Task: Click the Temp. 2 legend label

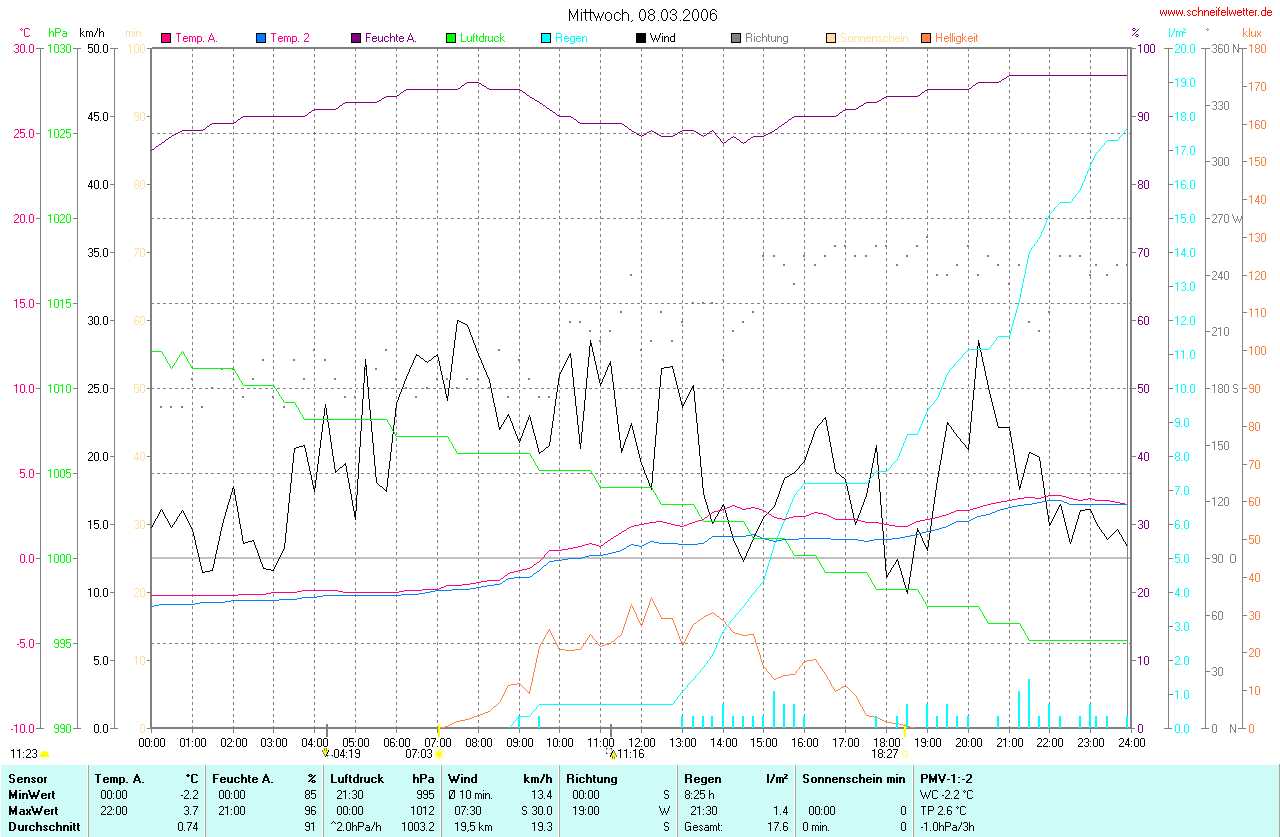Action: [290, 38]
